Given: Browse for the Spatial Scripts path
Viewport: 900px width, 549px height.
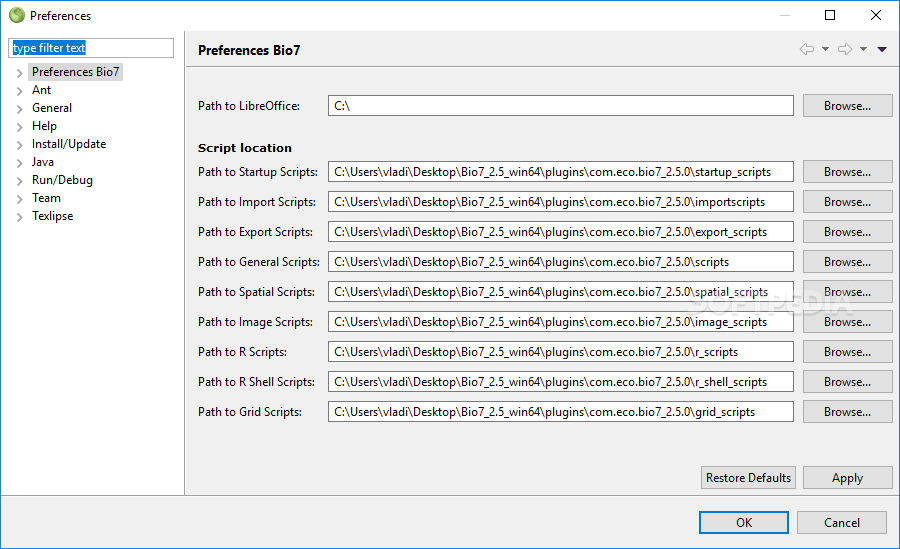Looking at the screenshot, I should tap(847, 292).
